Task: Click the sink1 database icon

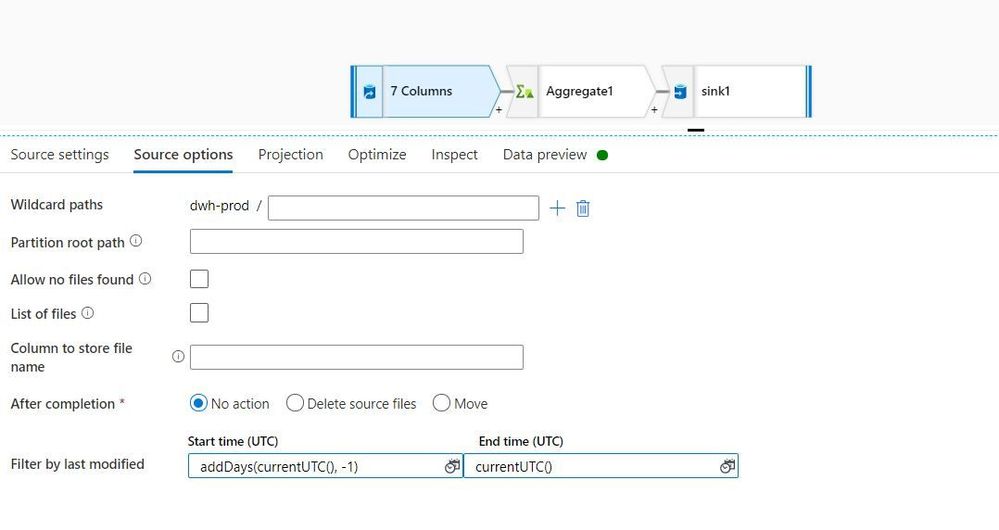Action: pos(680,92)
